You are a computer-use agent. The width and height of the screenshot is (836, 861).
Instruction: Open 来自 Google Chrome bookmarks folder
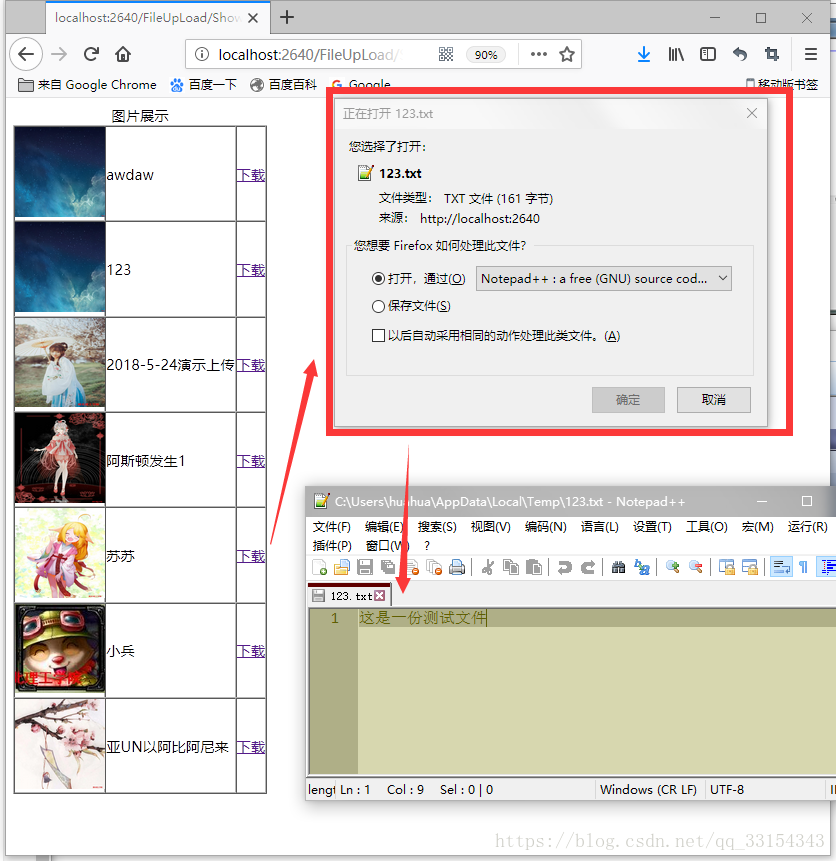(87, 85)
